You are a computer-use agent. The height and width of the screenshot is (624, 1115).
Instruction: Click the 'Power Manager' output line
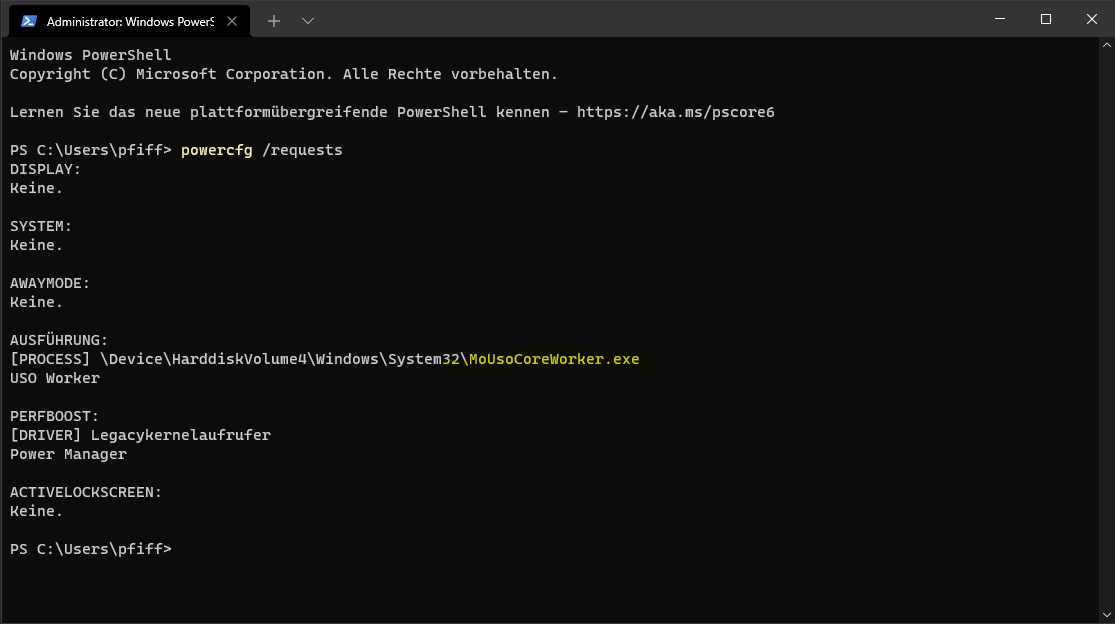68,454
